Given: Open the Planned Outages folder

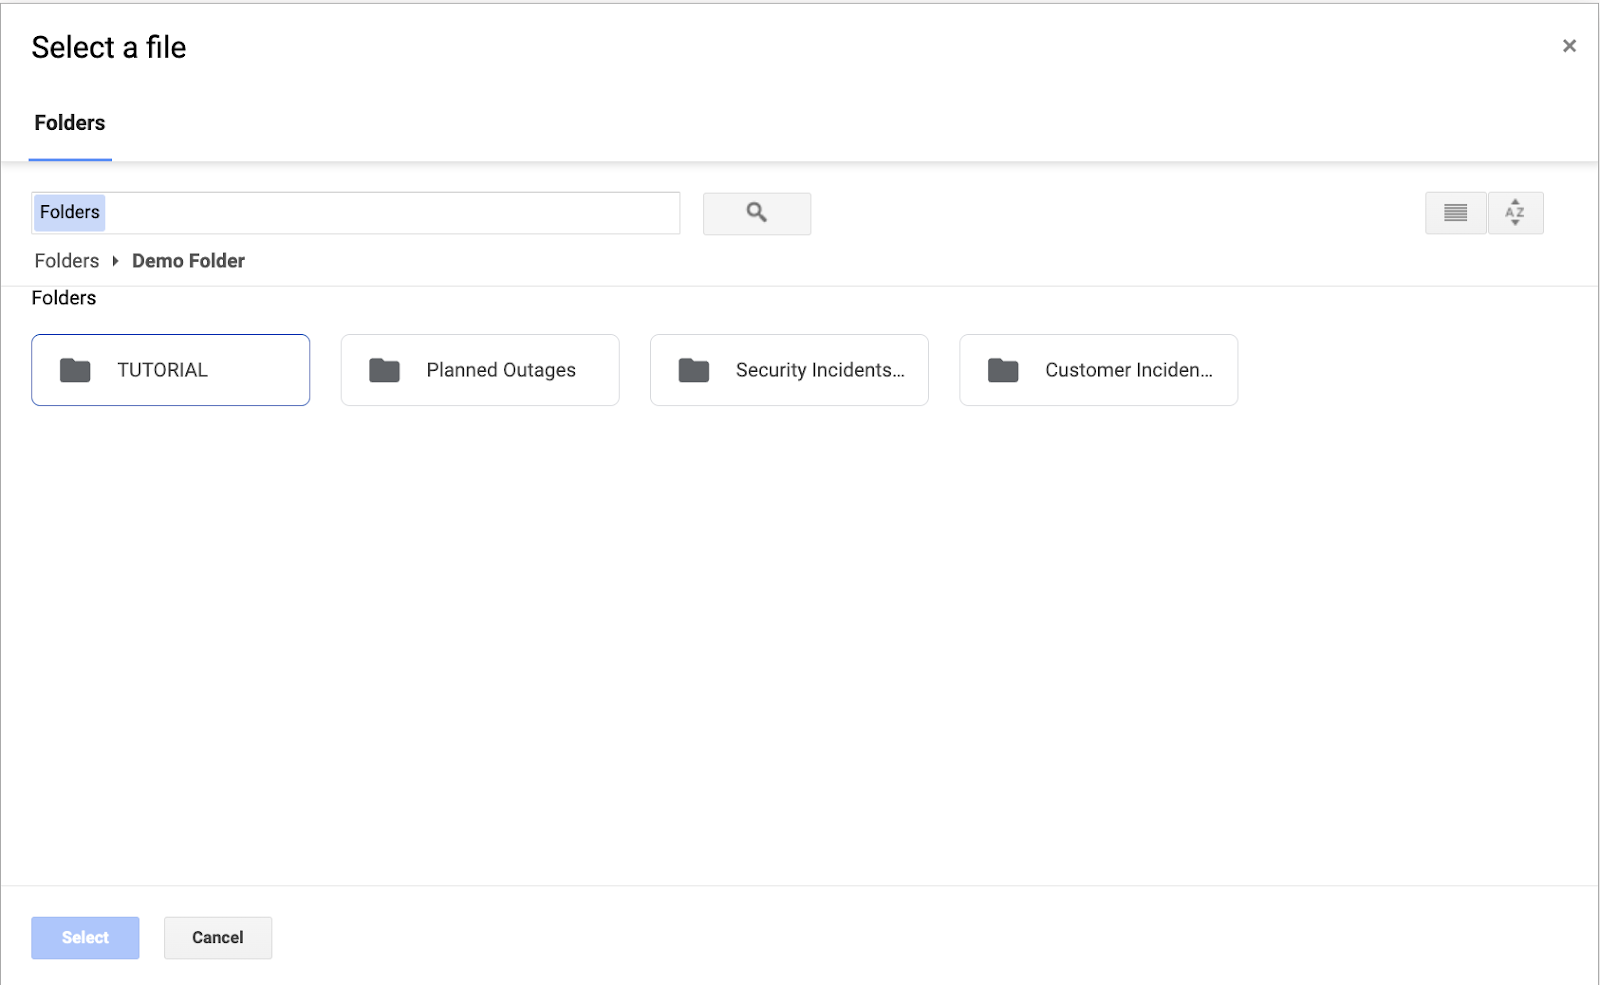Looking at the screenshot, I should tap(480, 370).
